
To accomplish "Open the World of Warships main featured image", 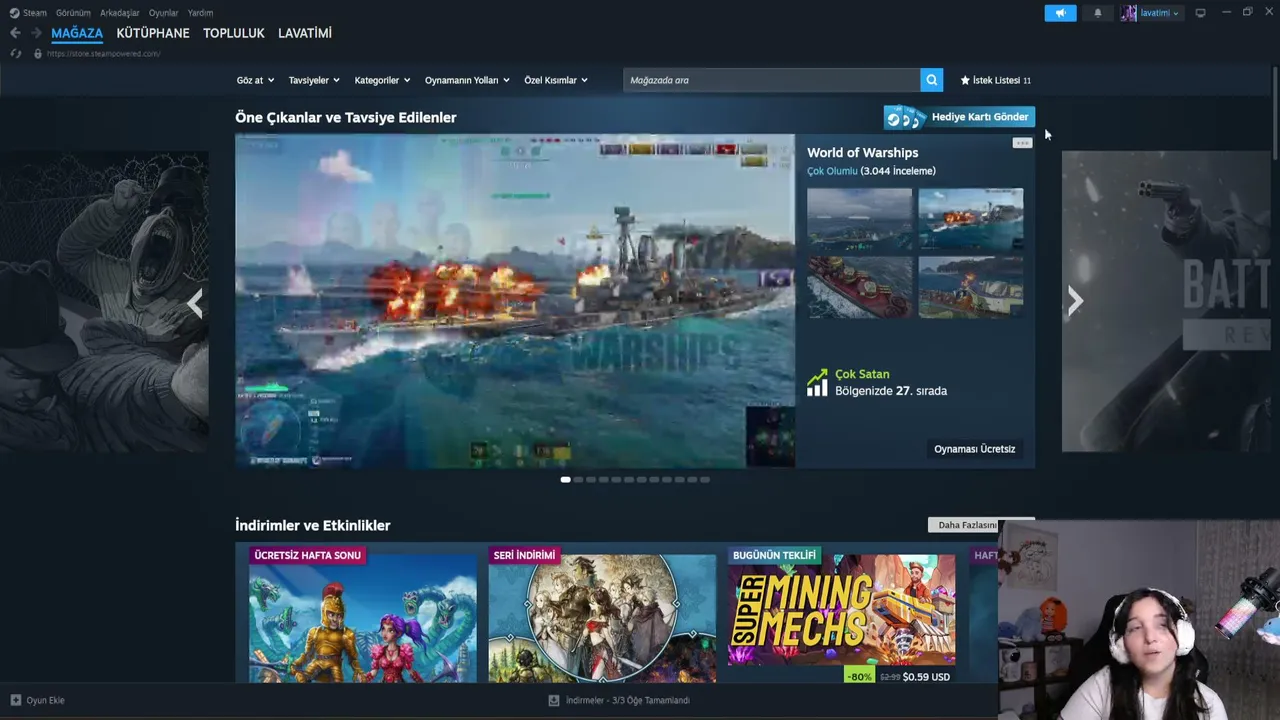I will [x=515, y=301].
